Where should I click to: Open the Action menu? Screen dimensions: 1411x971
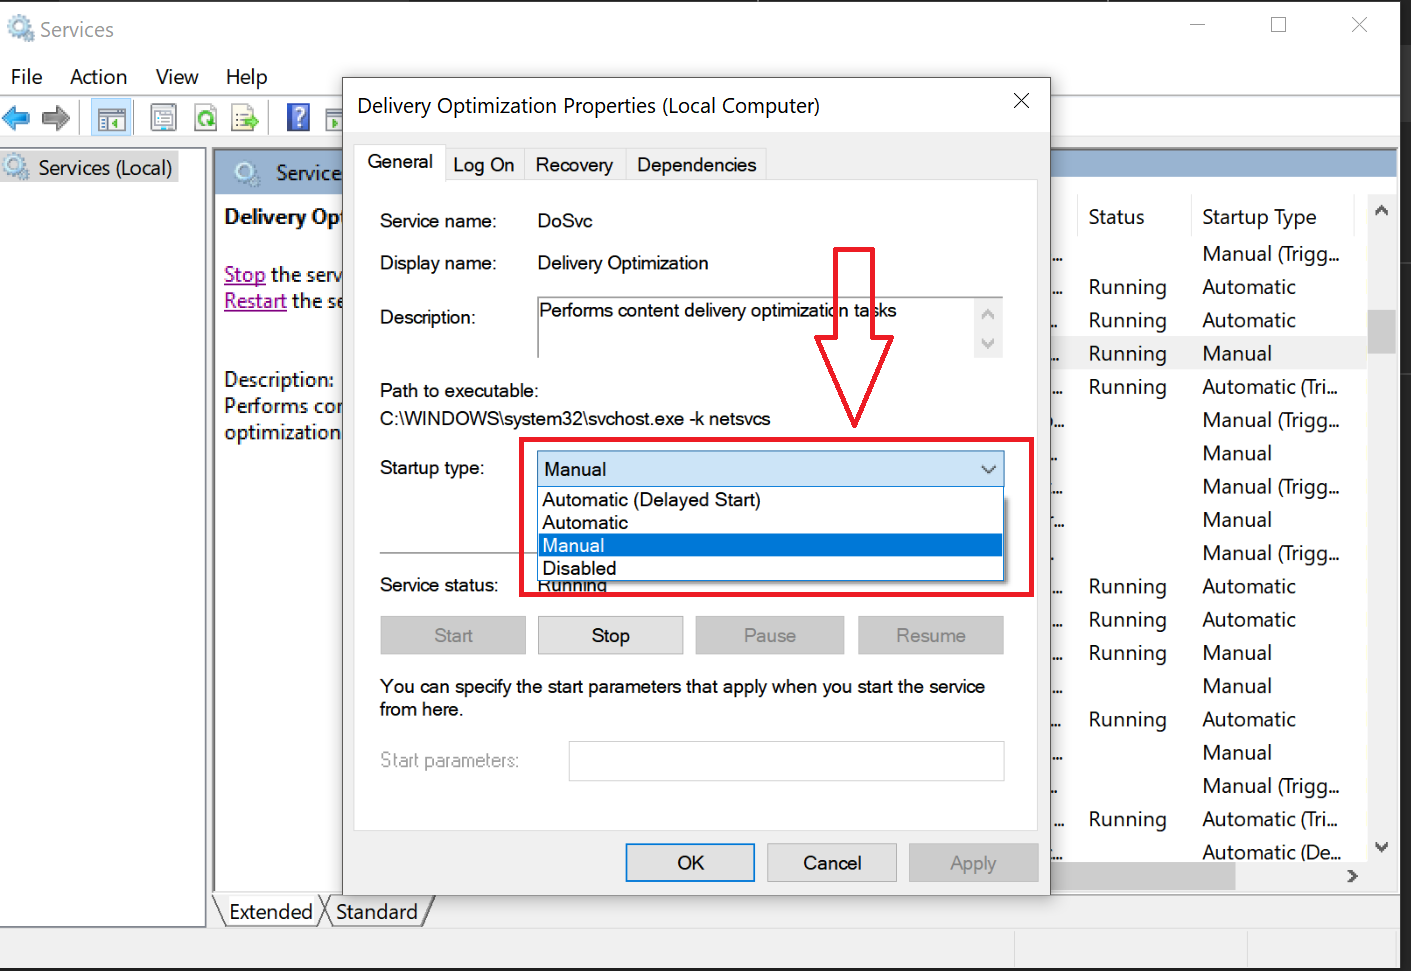[98, 77]
